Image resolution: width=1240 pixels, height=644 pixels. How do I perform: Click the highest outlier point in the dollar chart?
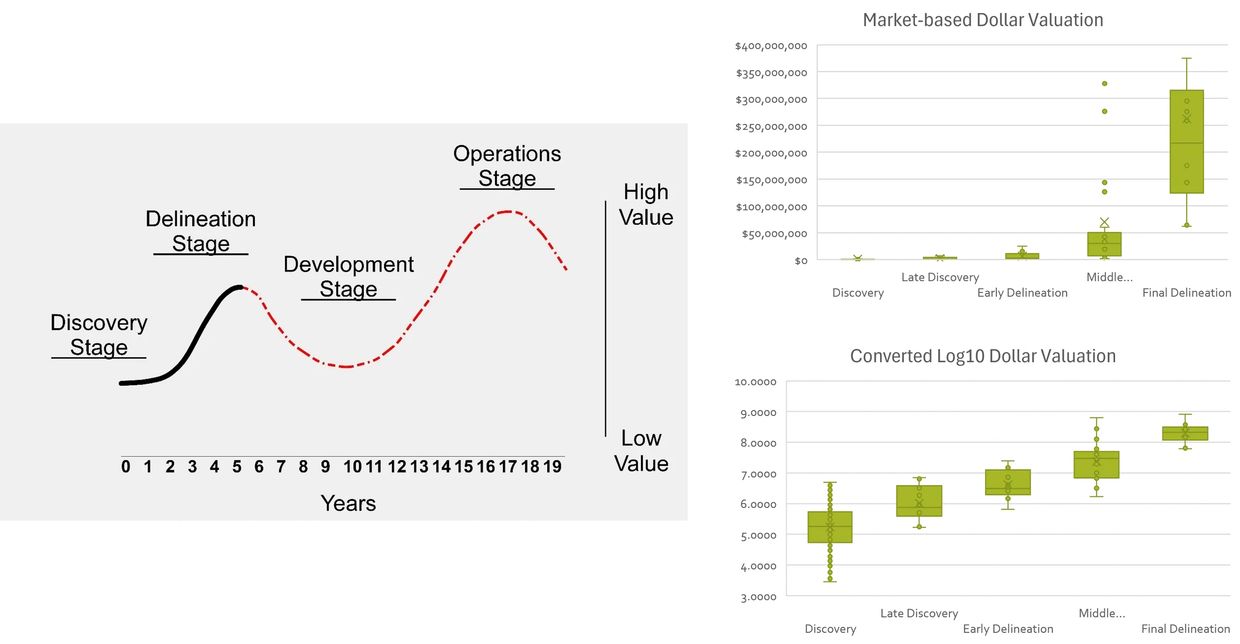pyautogui.click(x=1104, y=83)
